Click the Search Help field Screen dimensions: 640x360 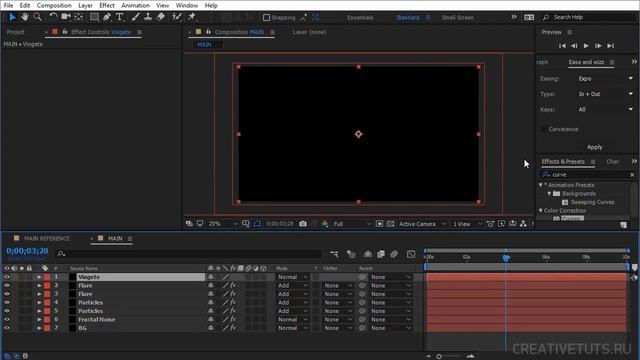(589, 17)
